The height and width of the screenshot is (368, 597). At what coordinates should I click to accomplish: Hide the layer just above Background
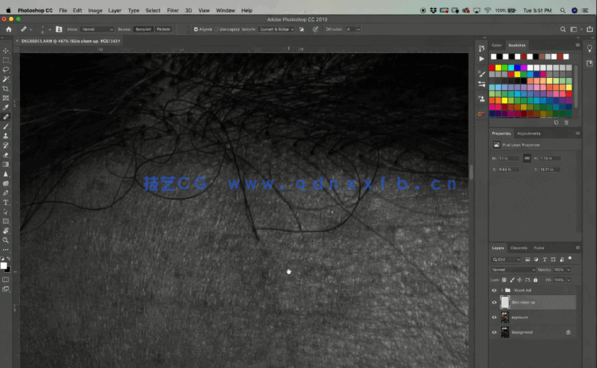[494, 317]
